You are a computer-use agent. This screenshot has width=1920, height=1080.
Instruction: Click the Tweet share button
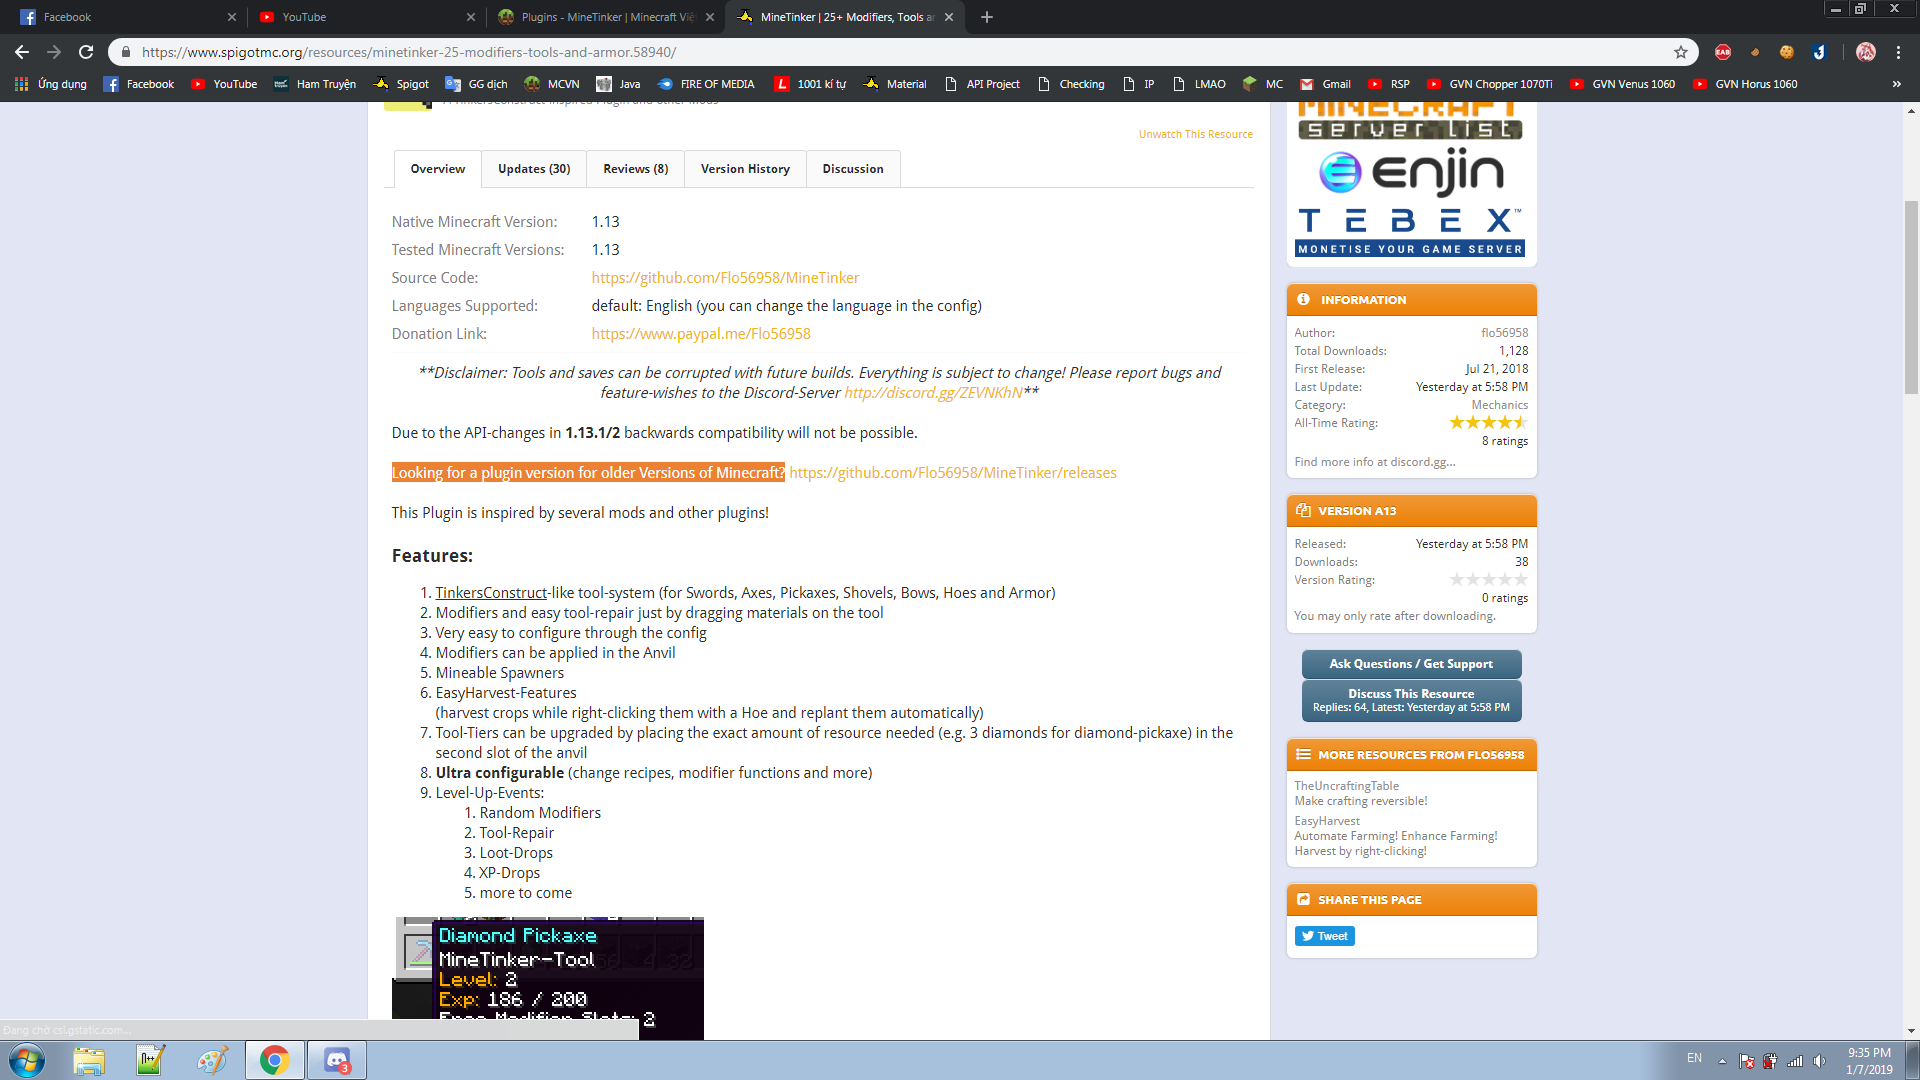1324,936
